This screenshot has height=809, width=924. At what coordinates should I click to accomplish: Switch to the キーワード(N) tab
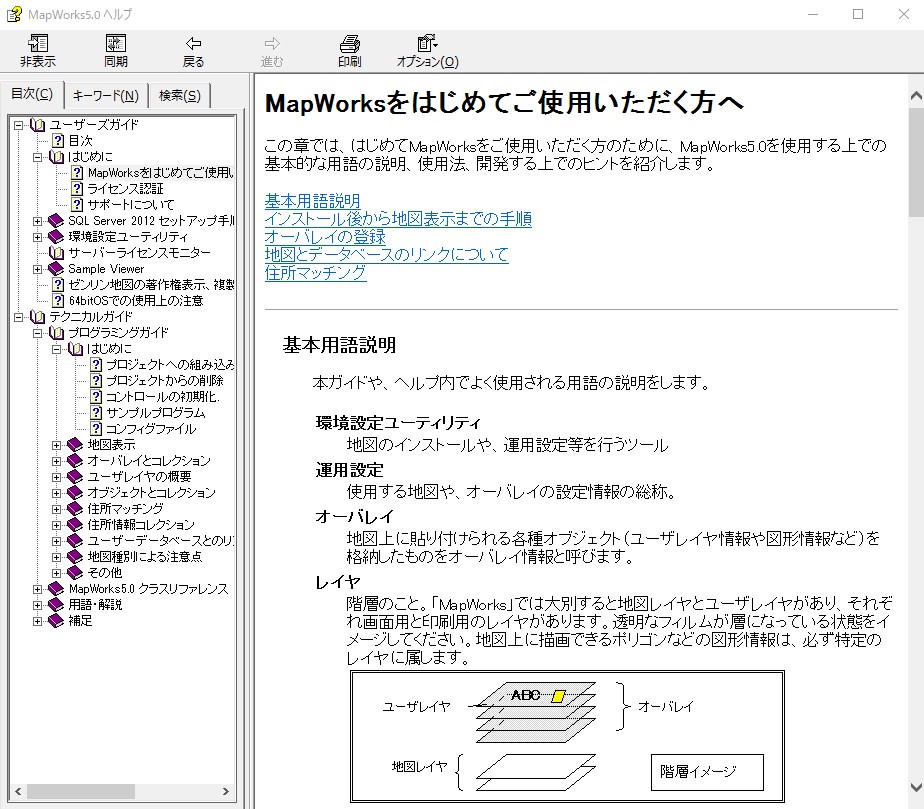tap(105, 95)
